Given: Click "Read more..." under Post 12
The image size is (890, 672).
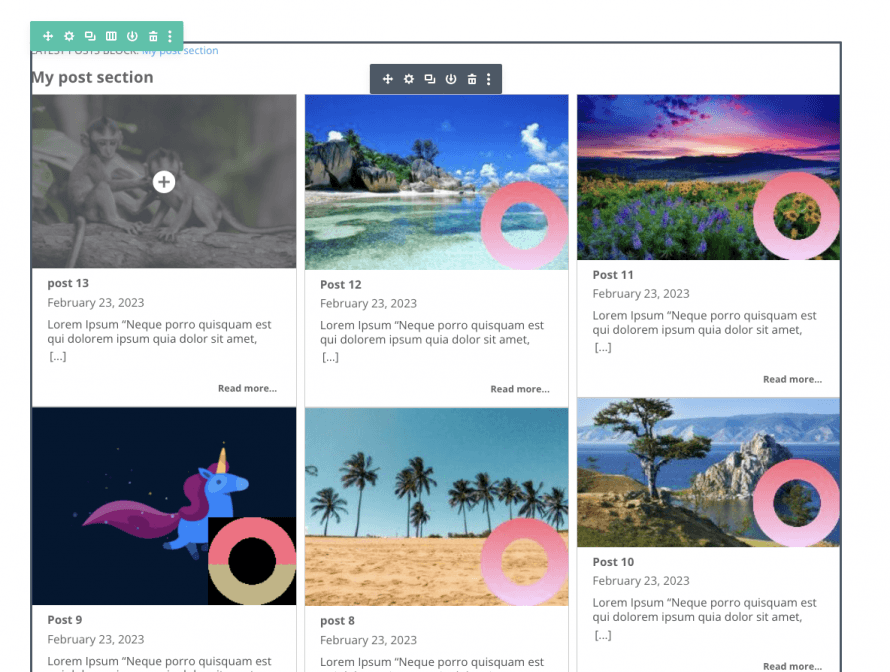Looking at the screenshot, I should [x=519, y=389].
